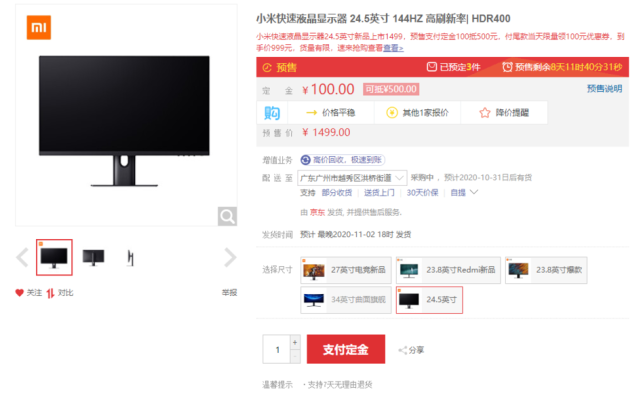Click the 分享 share icon

[x=403, y=350]
